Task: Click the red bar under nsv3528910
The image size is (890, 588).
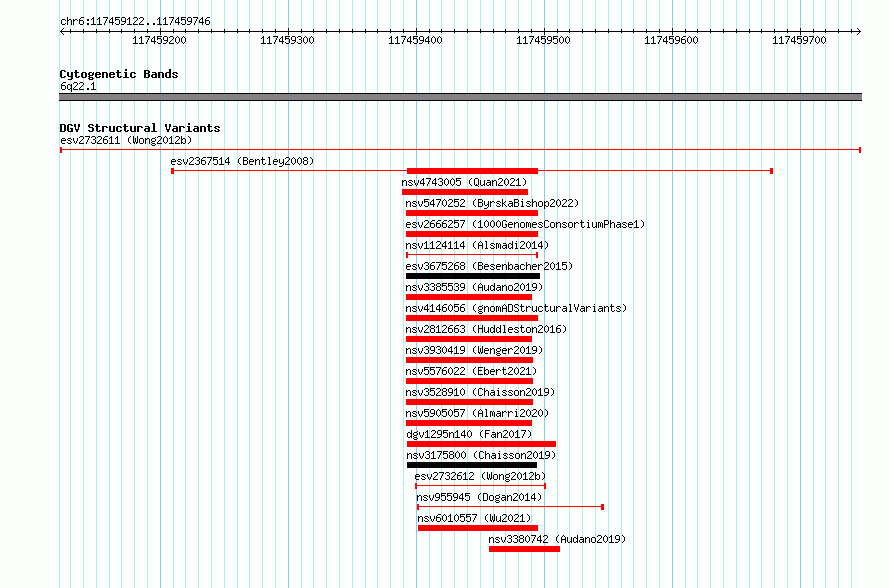Action: coord(469,402)
